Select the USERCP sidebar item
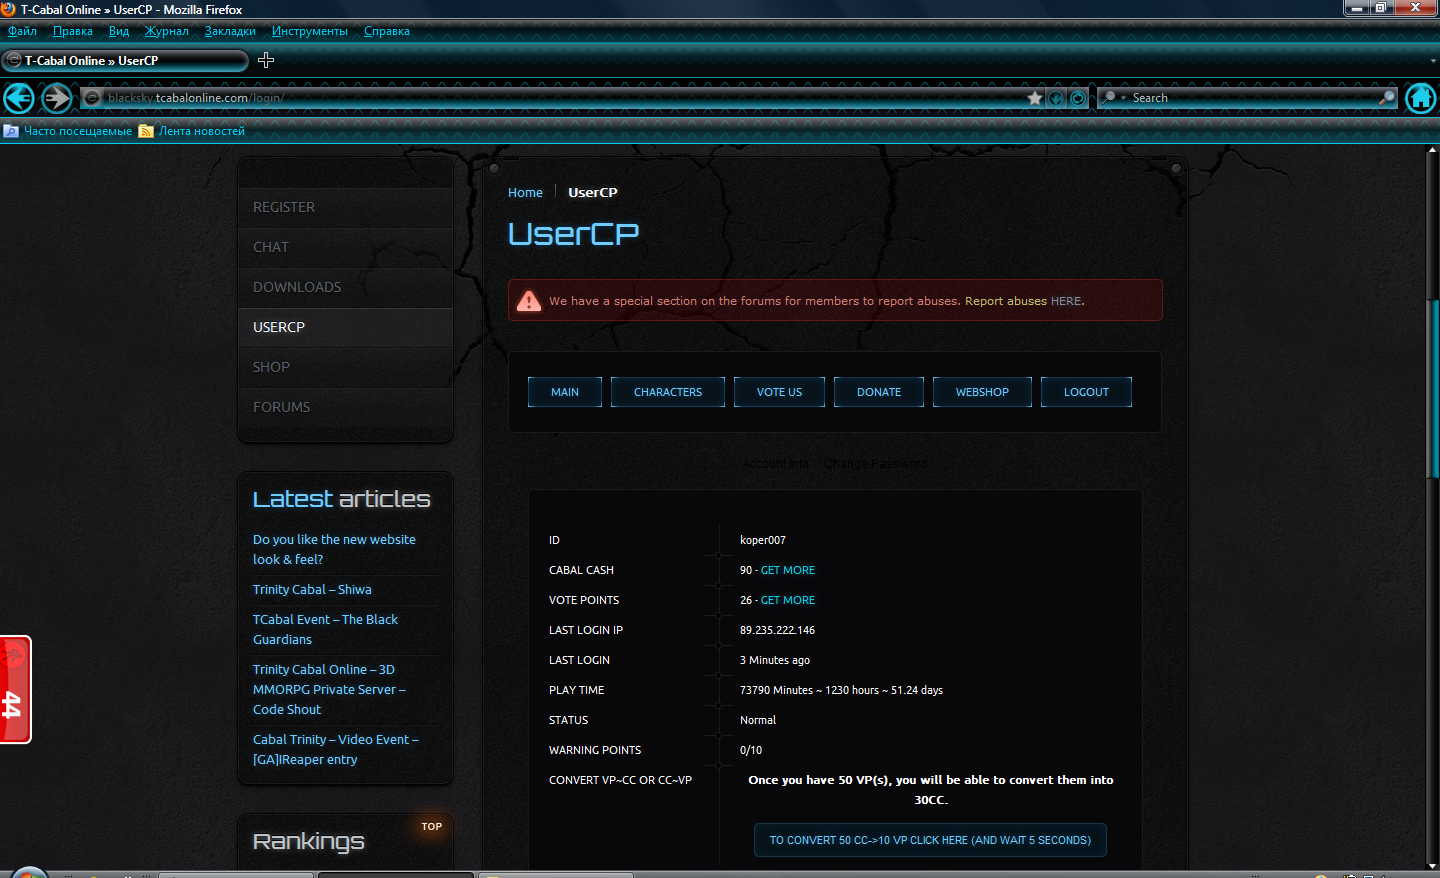1440x878 pixels. point(345,327)
